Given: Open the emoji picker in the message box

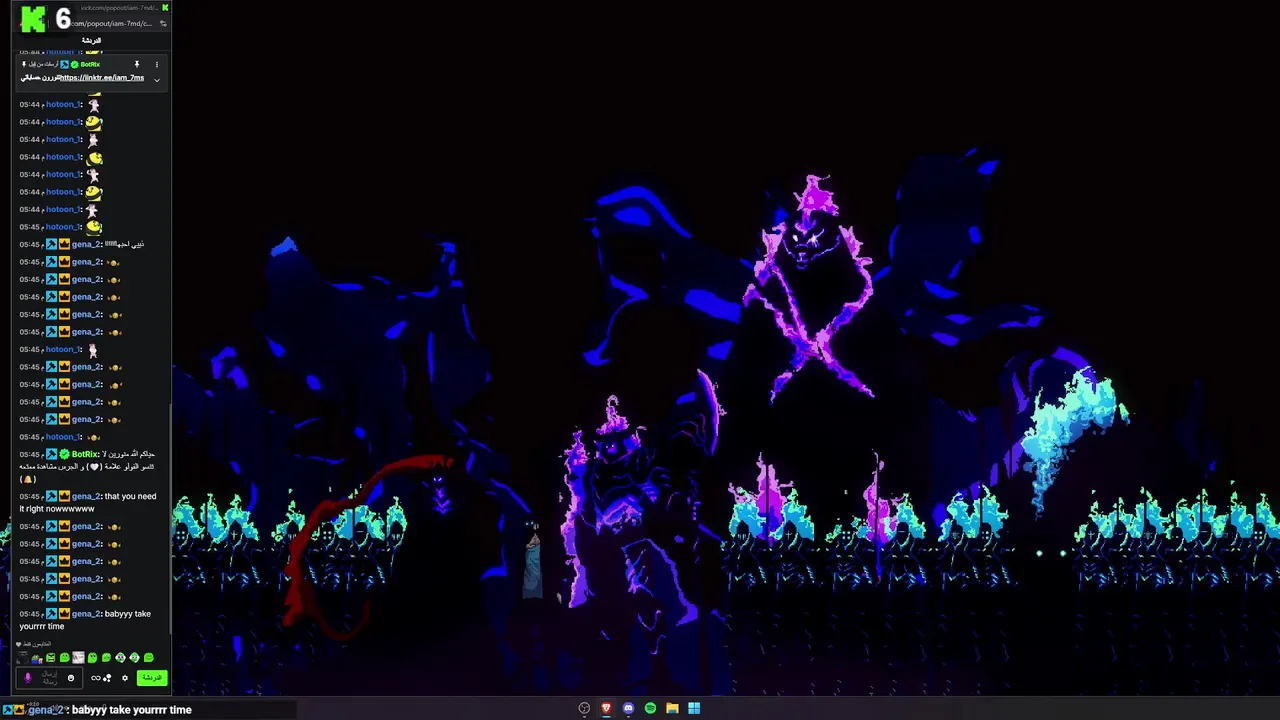Looking at the screenshot, I should [x=71, y=678].
